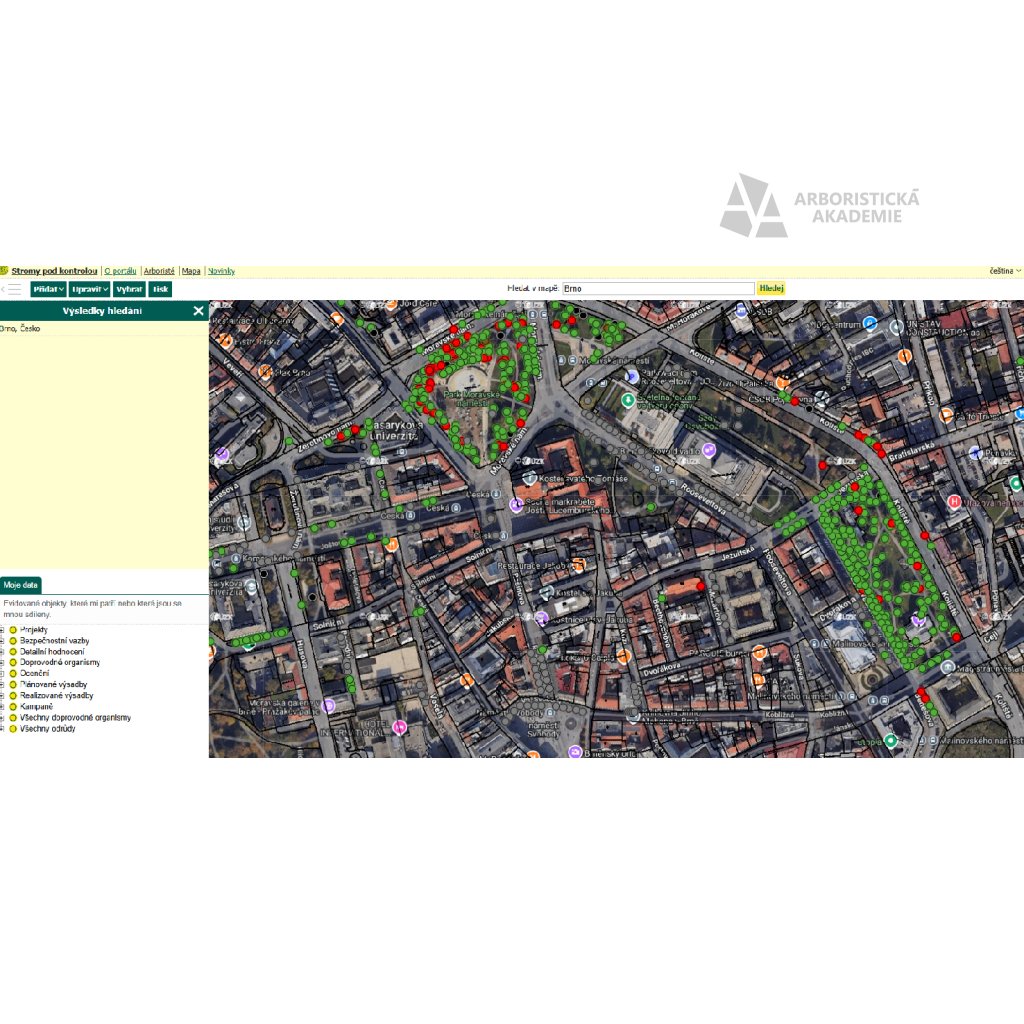
Task: Click the purple marker at Jošt Lucemburský statue
Action: (x=517, y=505)
